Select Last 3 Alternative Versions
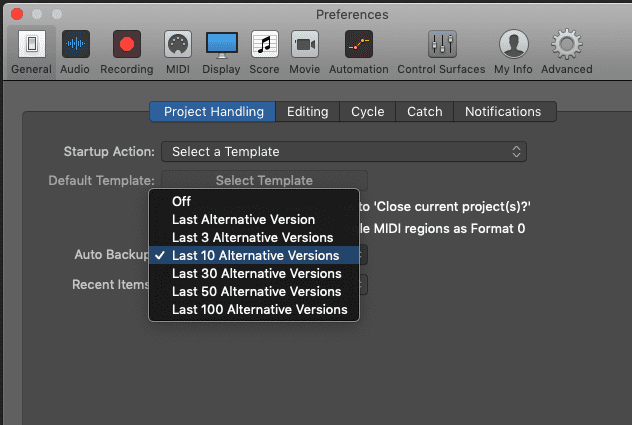 pyautogui.click(x=253, y=237)
